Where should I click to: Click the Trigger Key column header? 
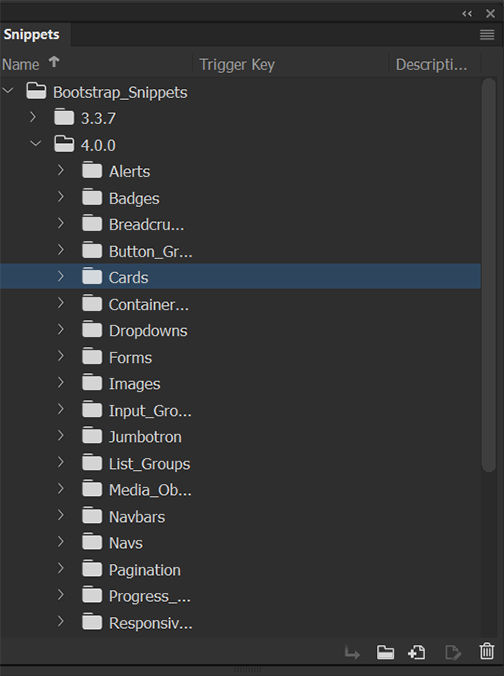[237, 65]
